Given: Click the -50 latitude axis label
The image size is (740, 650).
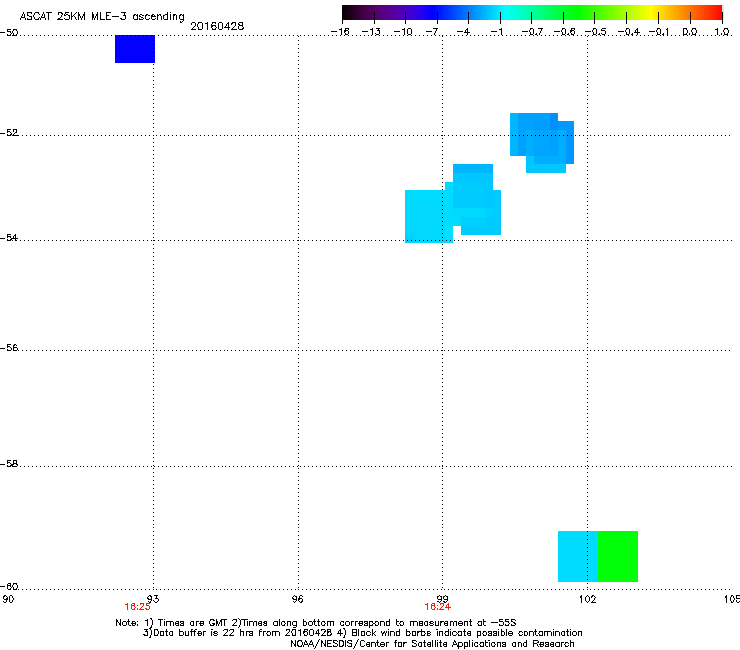Looking at the screenshot, I should point(8,33).
